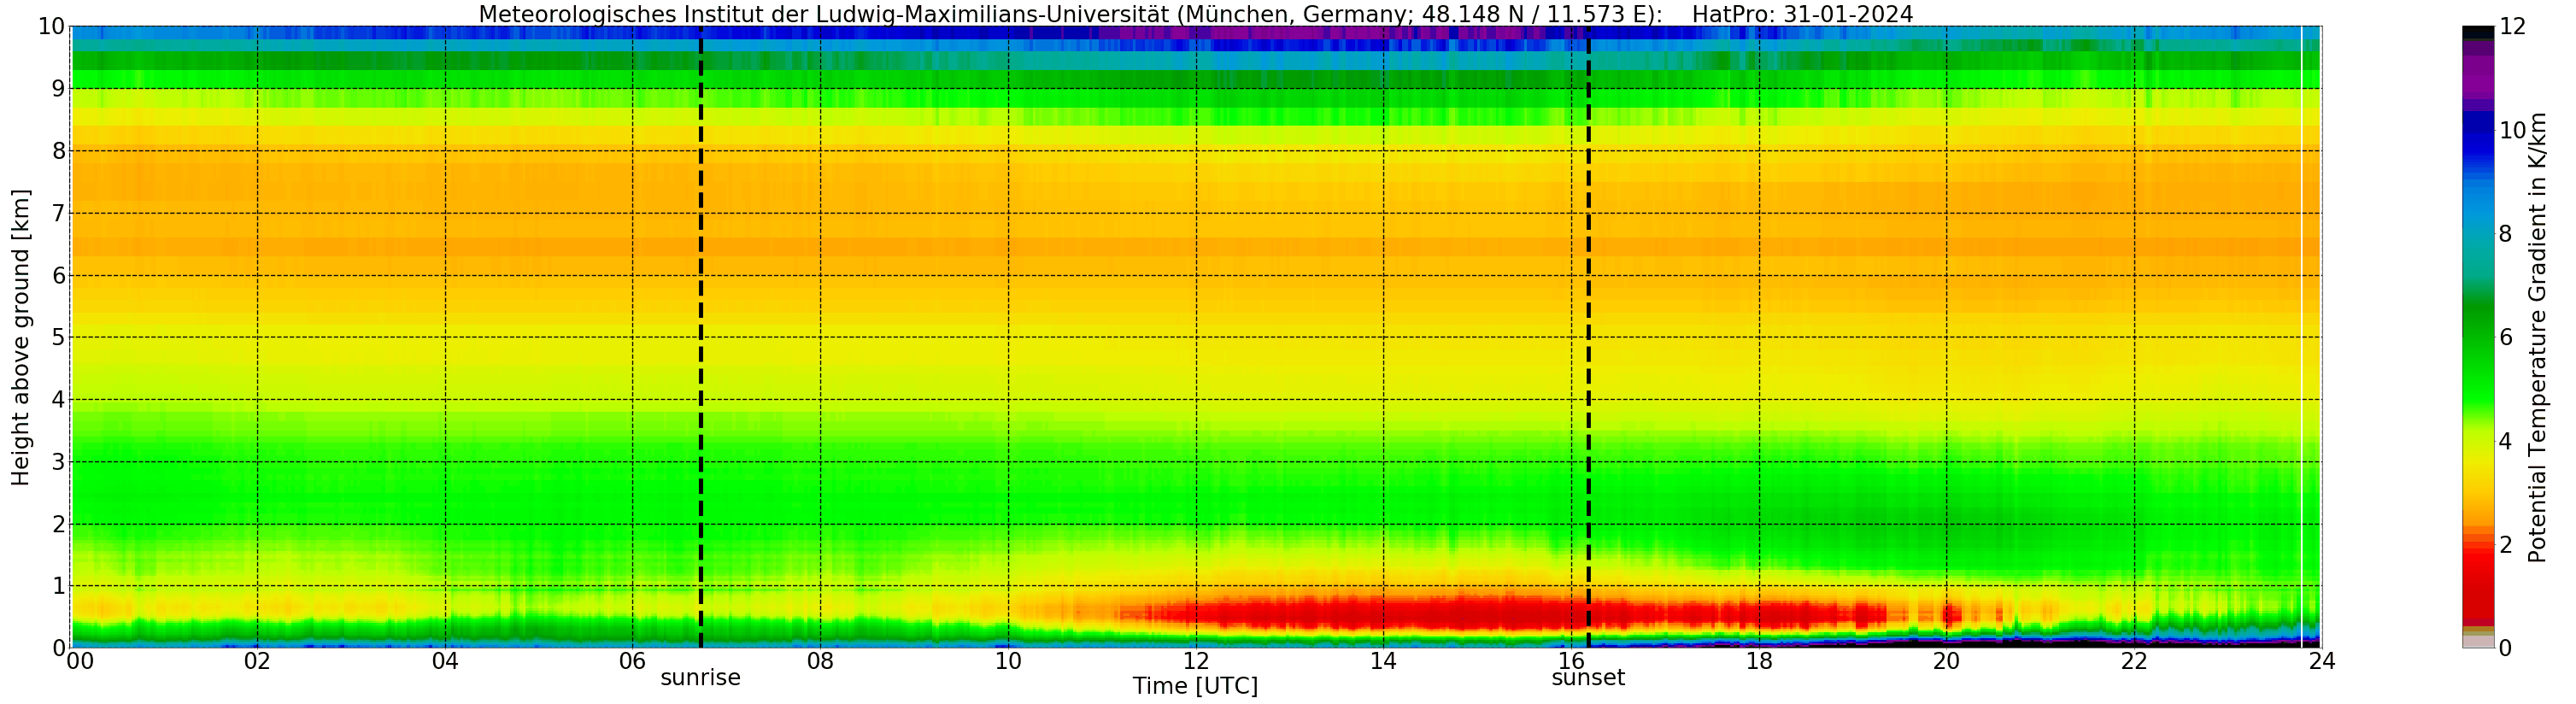
Task: Click the '02' time axis tick label
Action: tap(257, 661)
